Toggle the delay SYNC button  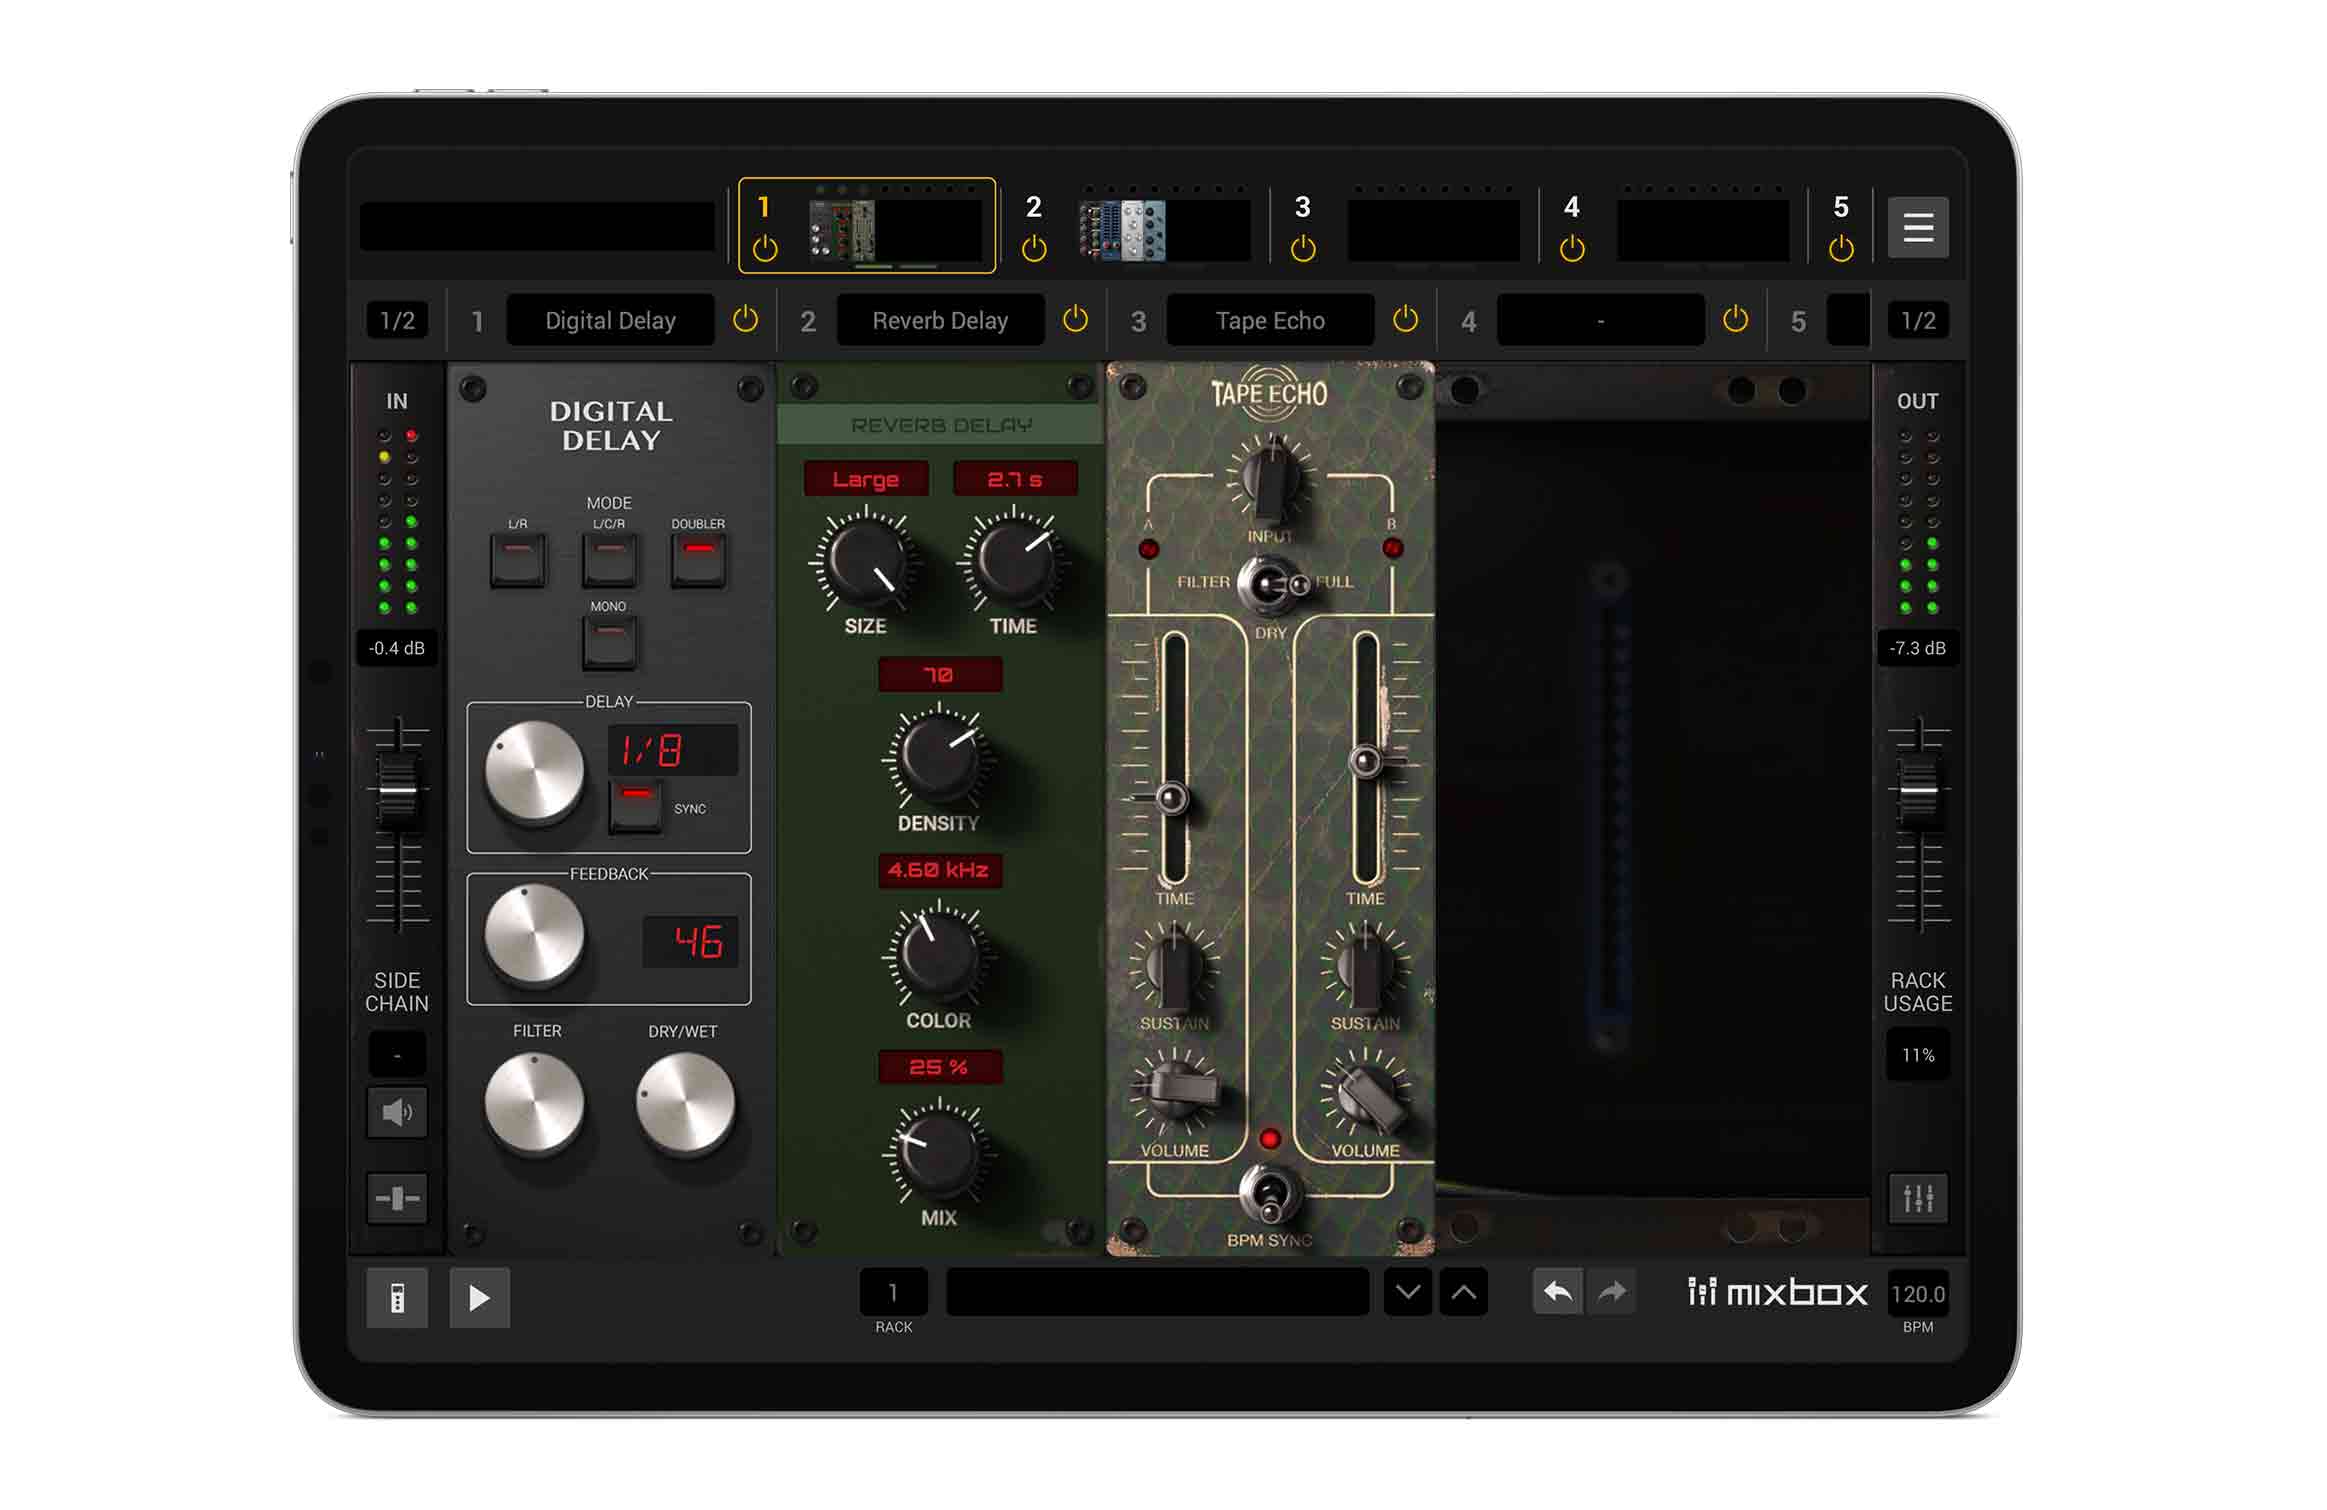point(636,806)
